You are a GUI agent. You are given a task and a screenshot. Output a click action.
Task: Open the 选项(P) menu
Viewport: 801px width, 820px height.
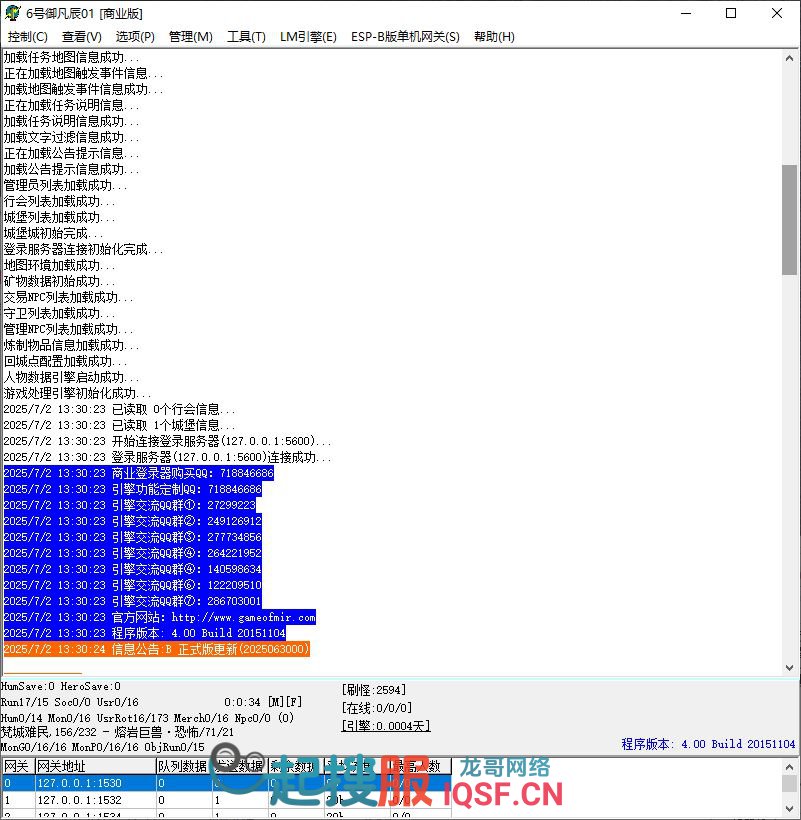click(135, 37)
